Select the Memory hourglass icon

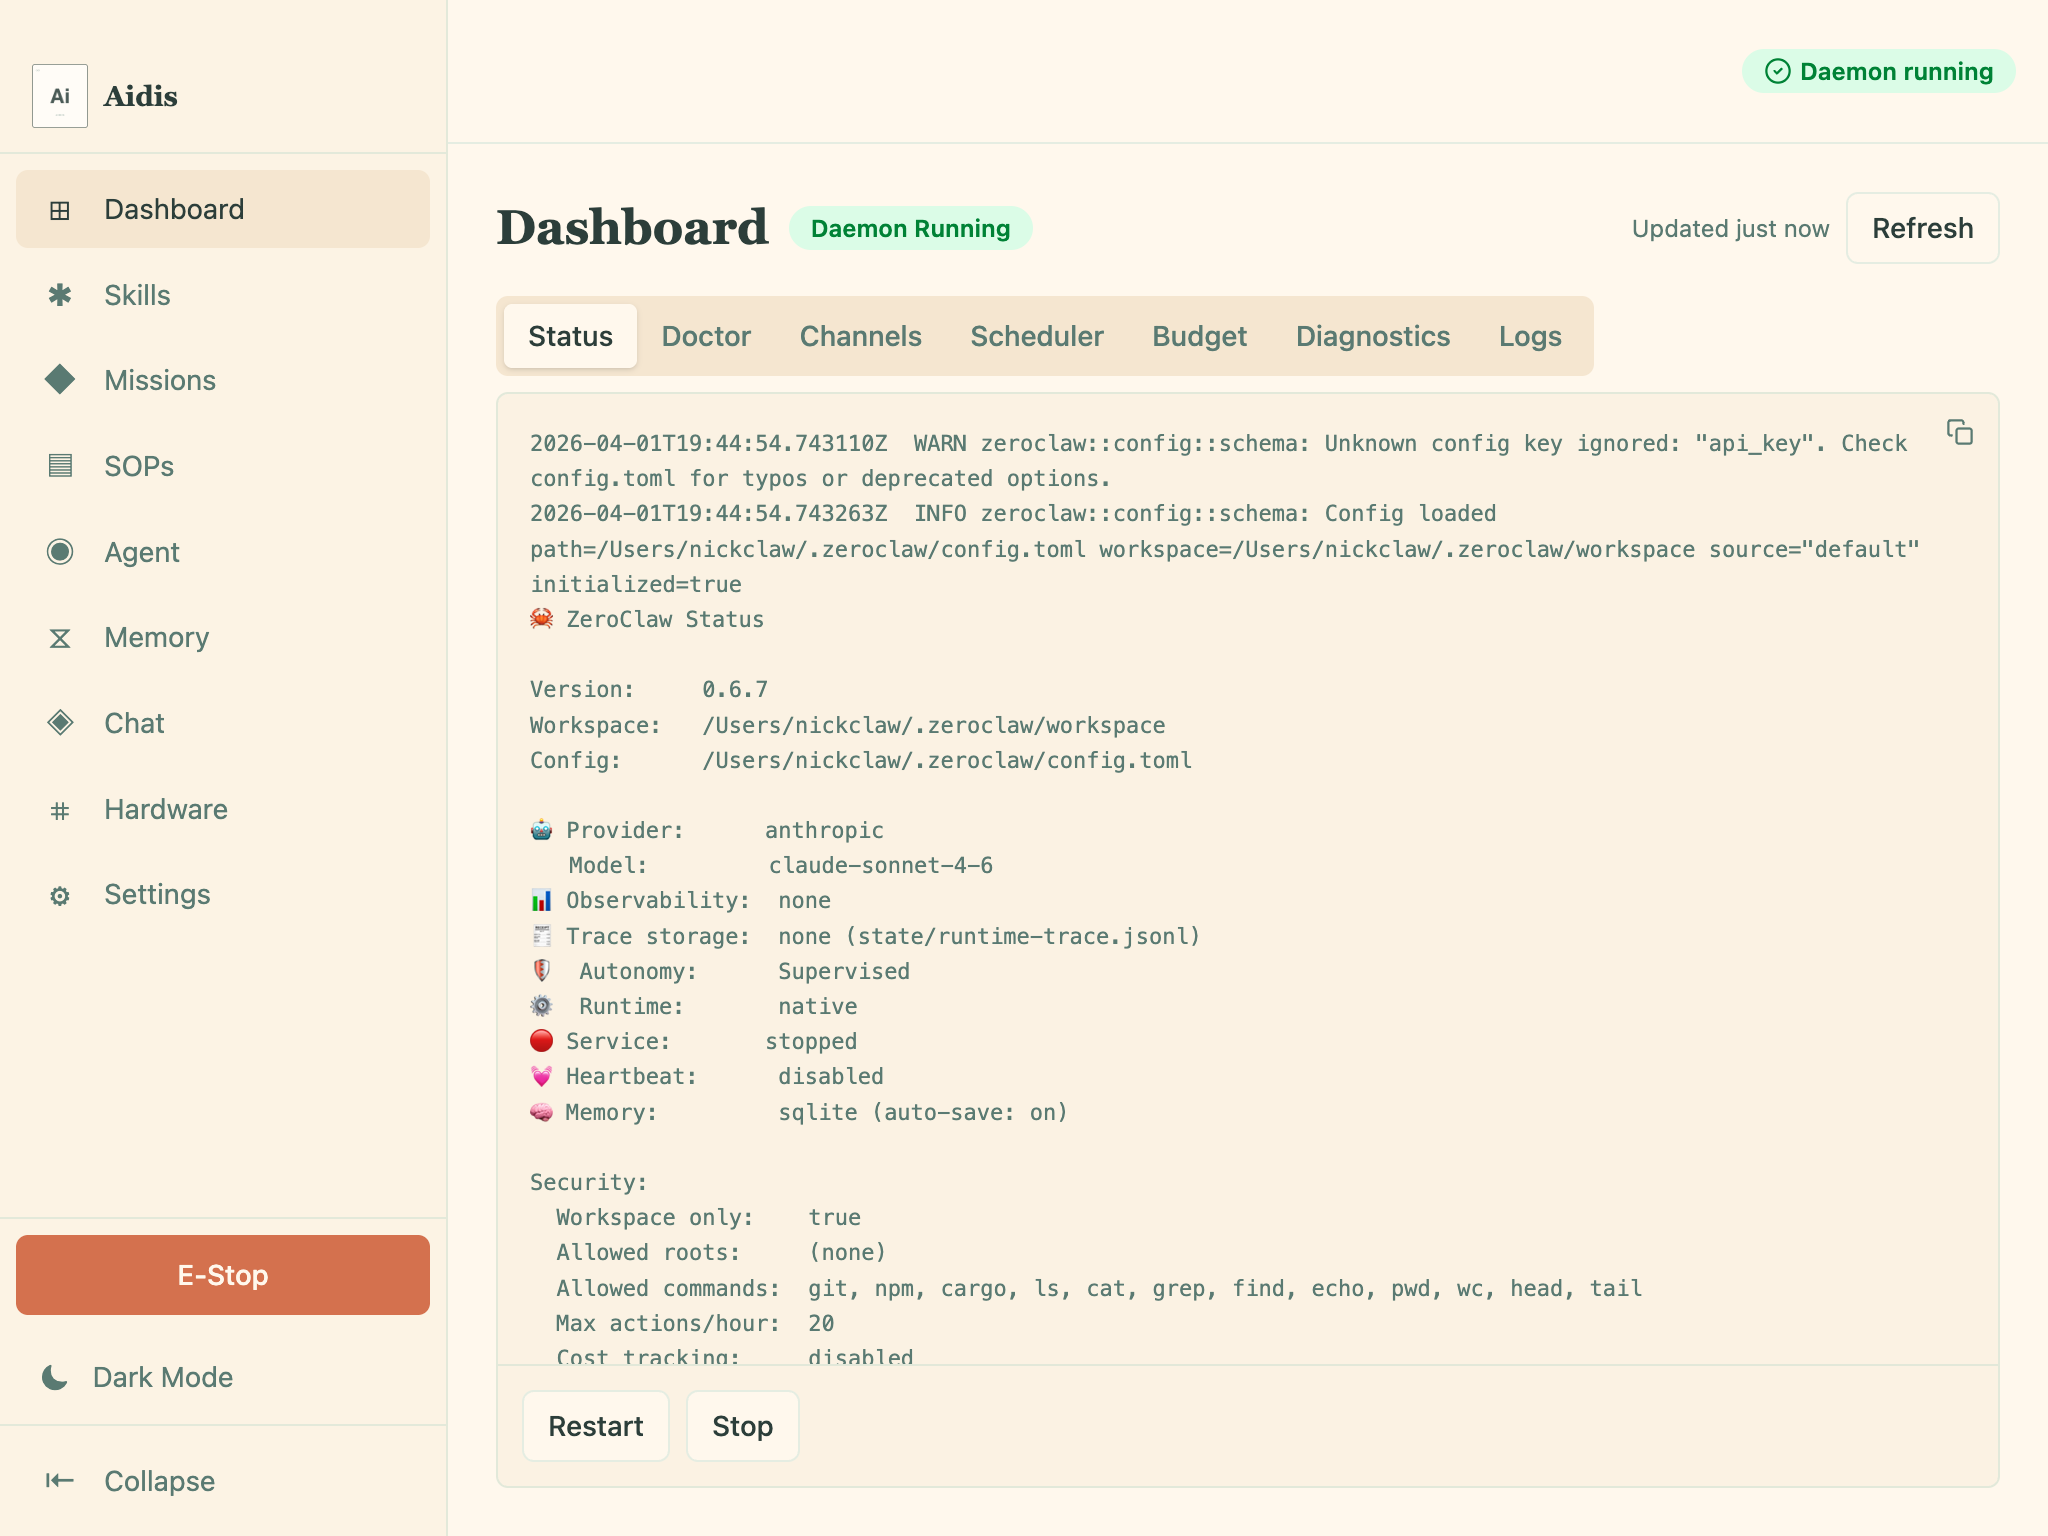pyautogui.click(x=60, y=637)
